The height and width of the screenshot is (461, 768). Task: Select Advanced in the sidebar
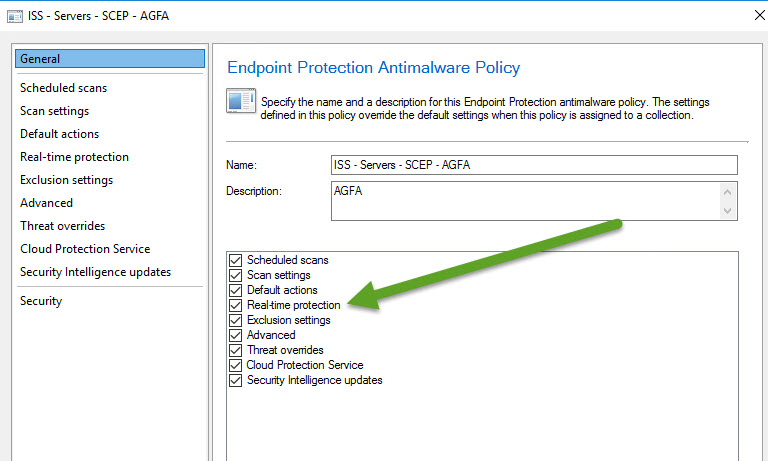pyautogui.click(x=46, y=203)
